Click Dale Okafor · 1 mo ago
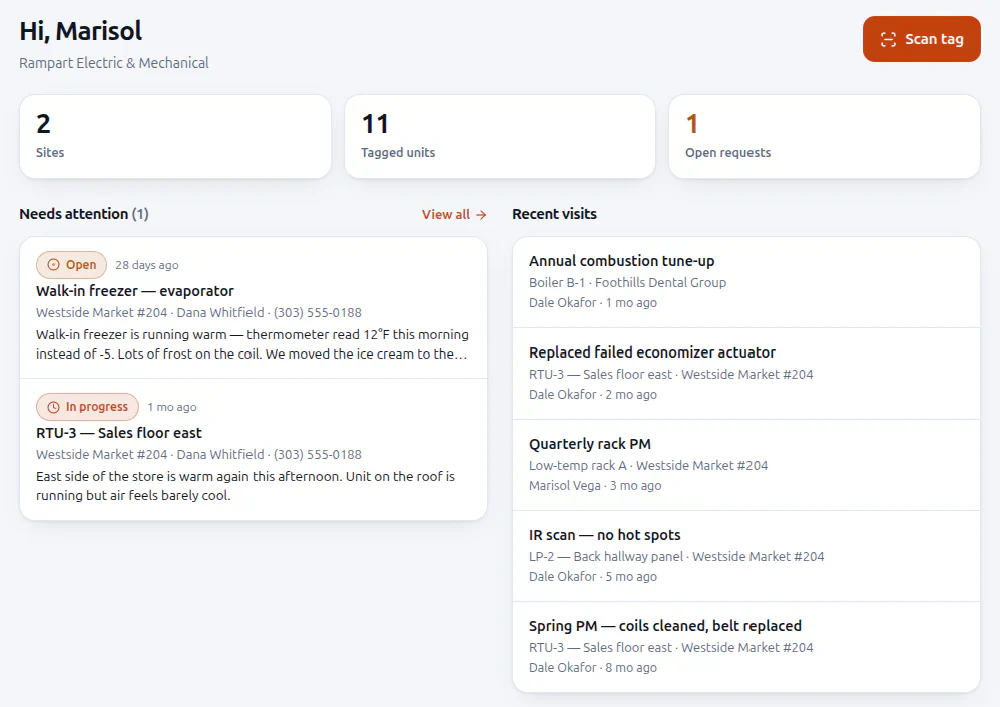 tap(592, 303)
